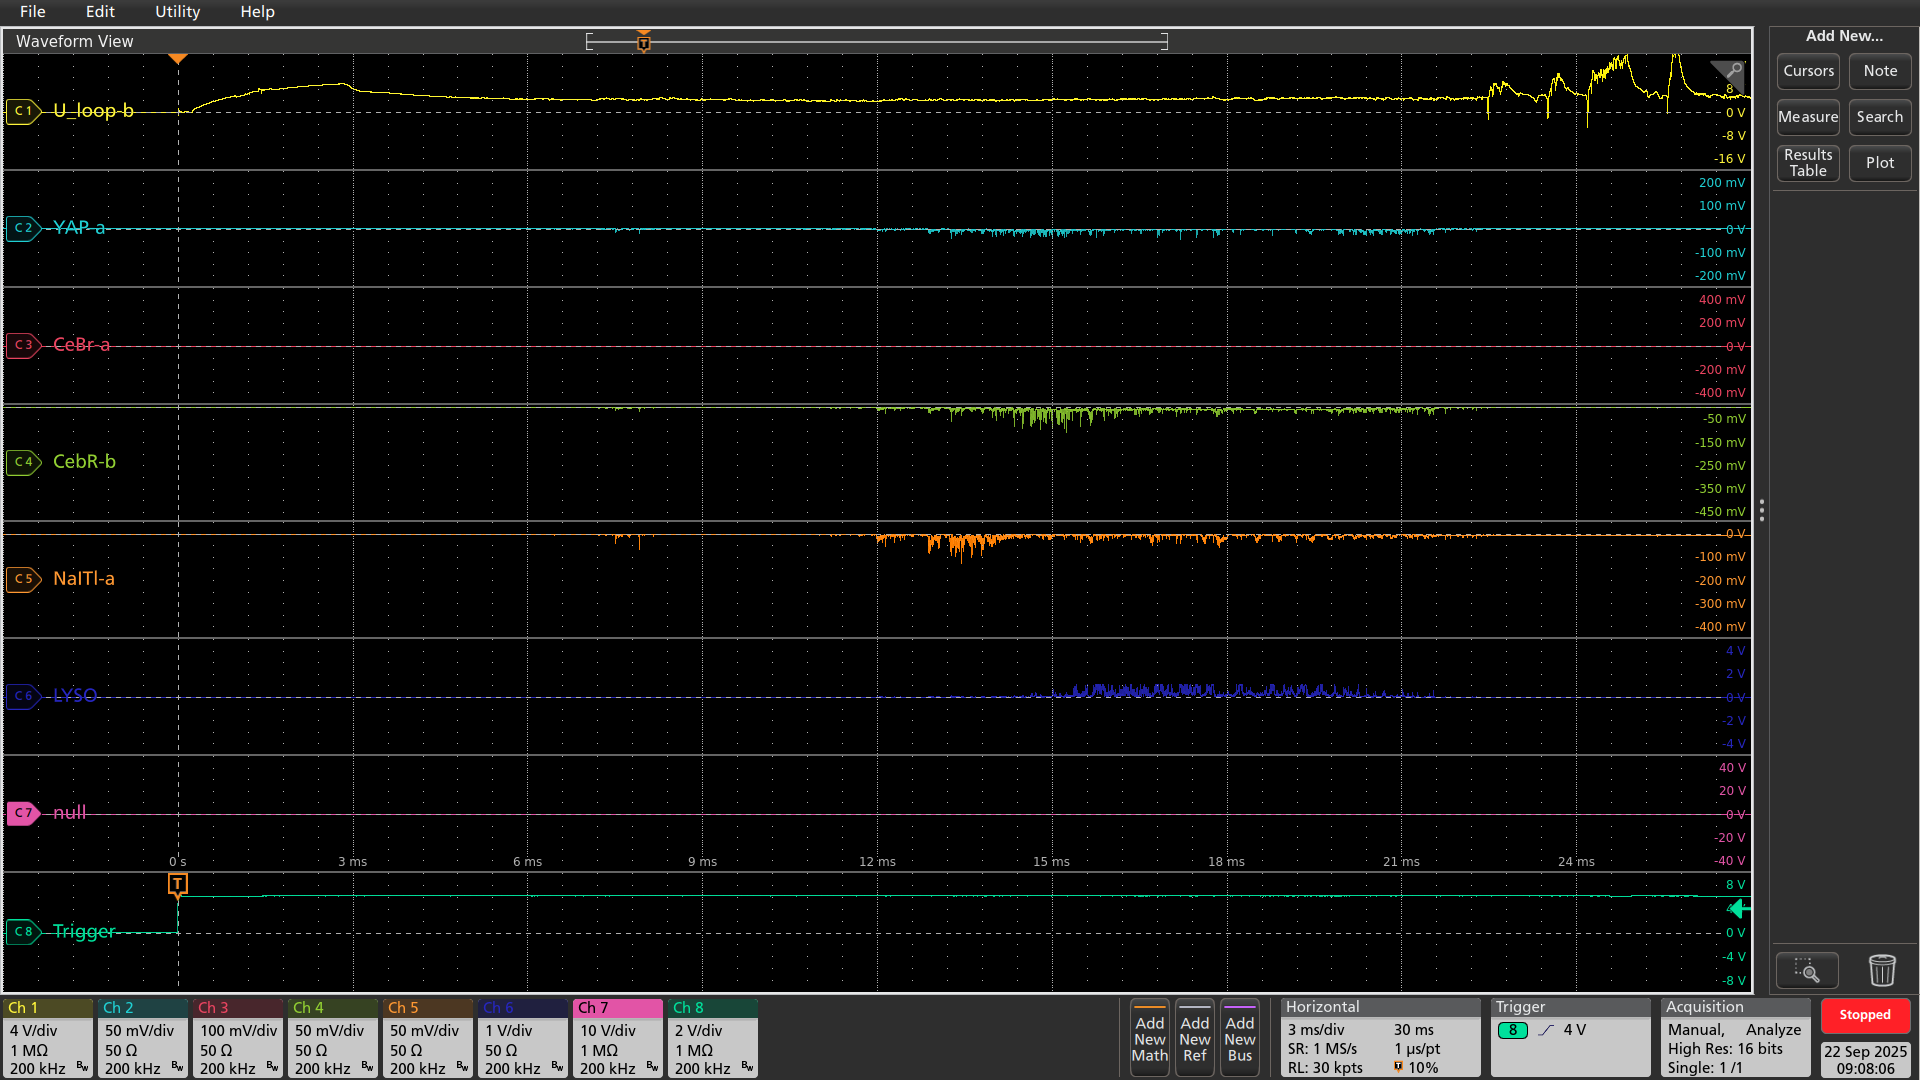Open the Utility menu

pyautogui.click(x=177, y=12)
